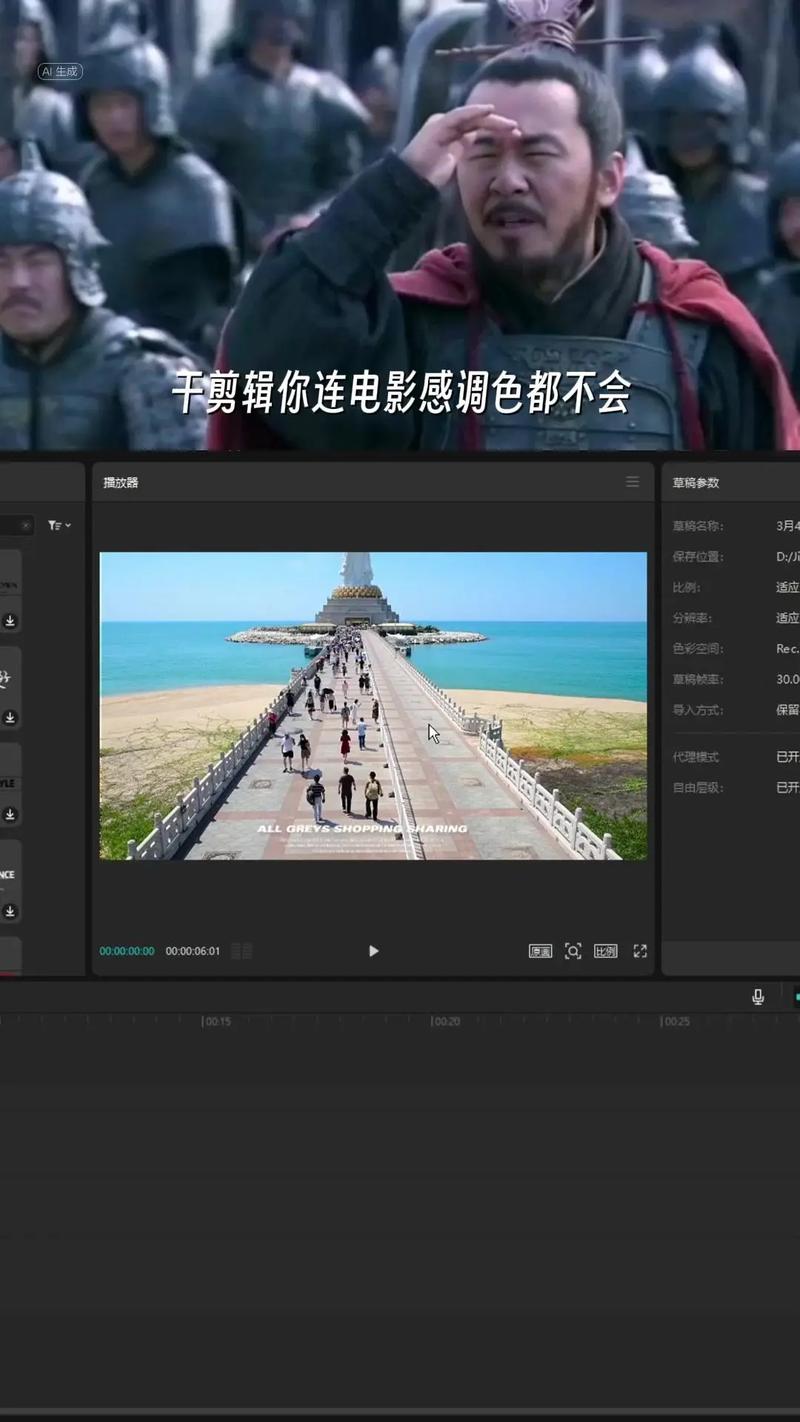Viewport: 800px width, 1422px height.
Task: Click the 草稿名称 label
Action: [698, 526]
